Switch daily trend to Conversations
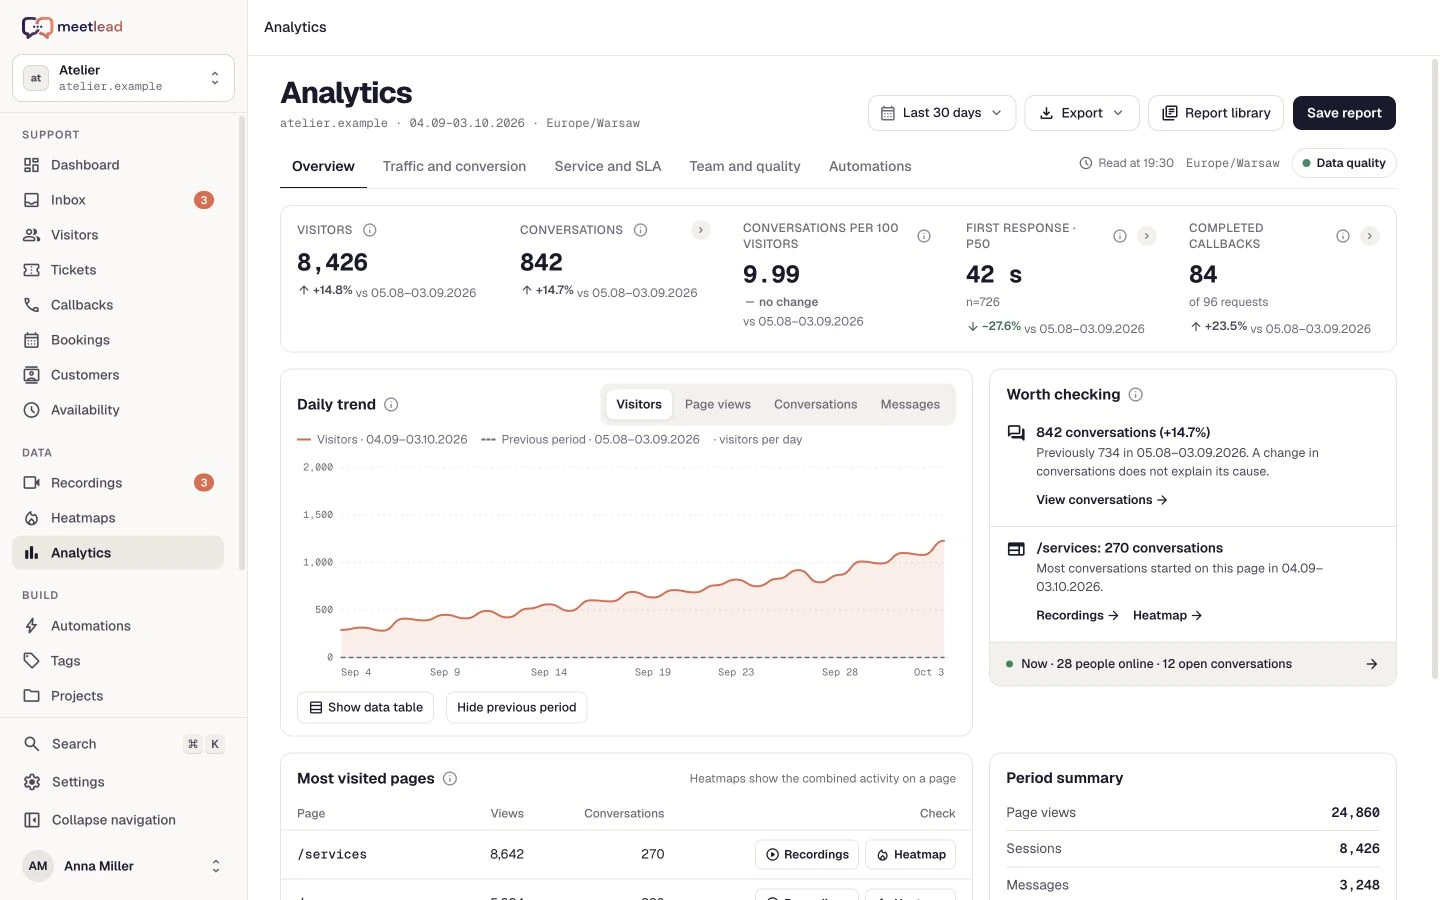The image size is (1440, 900). coord(815,404)
